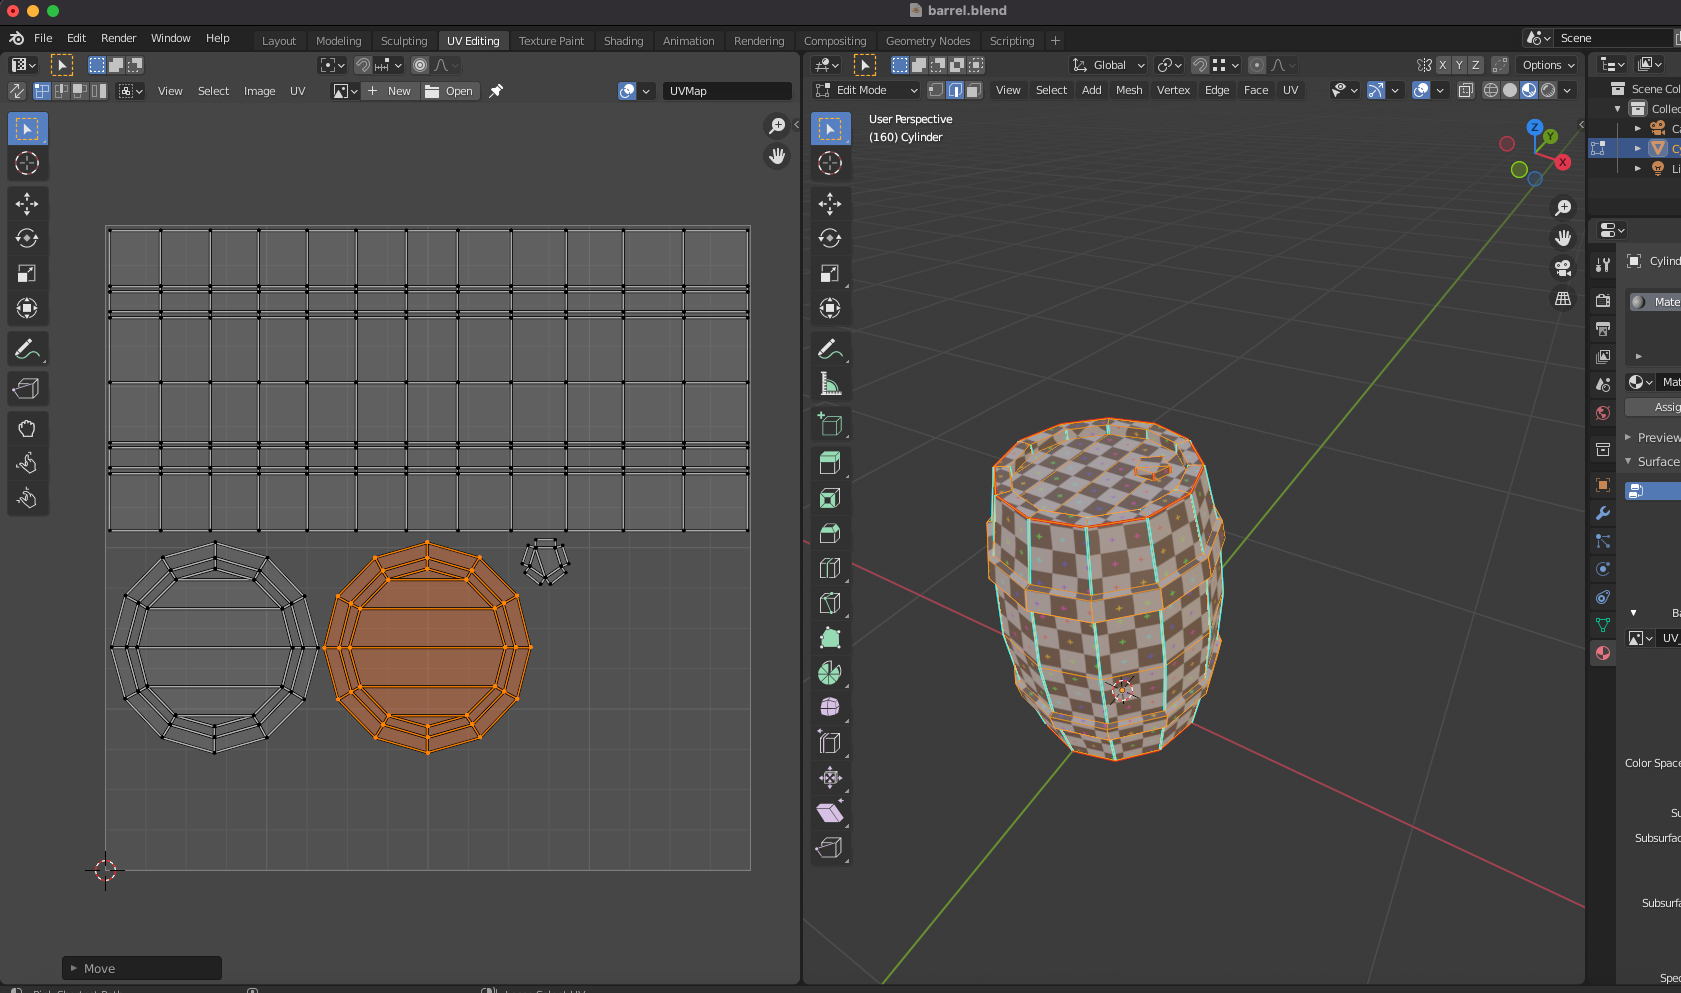Image resolution: width=1681 pixels, height=993 pixels.
Task: Select the Knife tool in 3D viewport toolbar
Action: pos(829,603)
